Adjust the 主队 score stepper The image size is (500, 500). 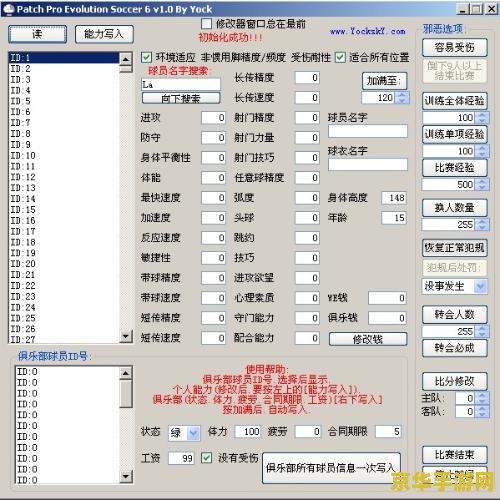coord(482,398)
